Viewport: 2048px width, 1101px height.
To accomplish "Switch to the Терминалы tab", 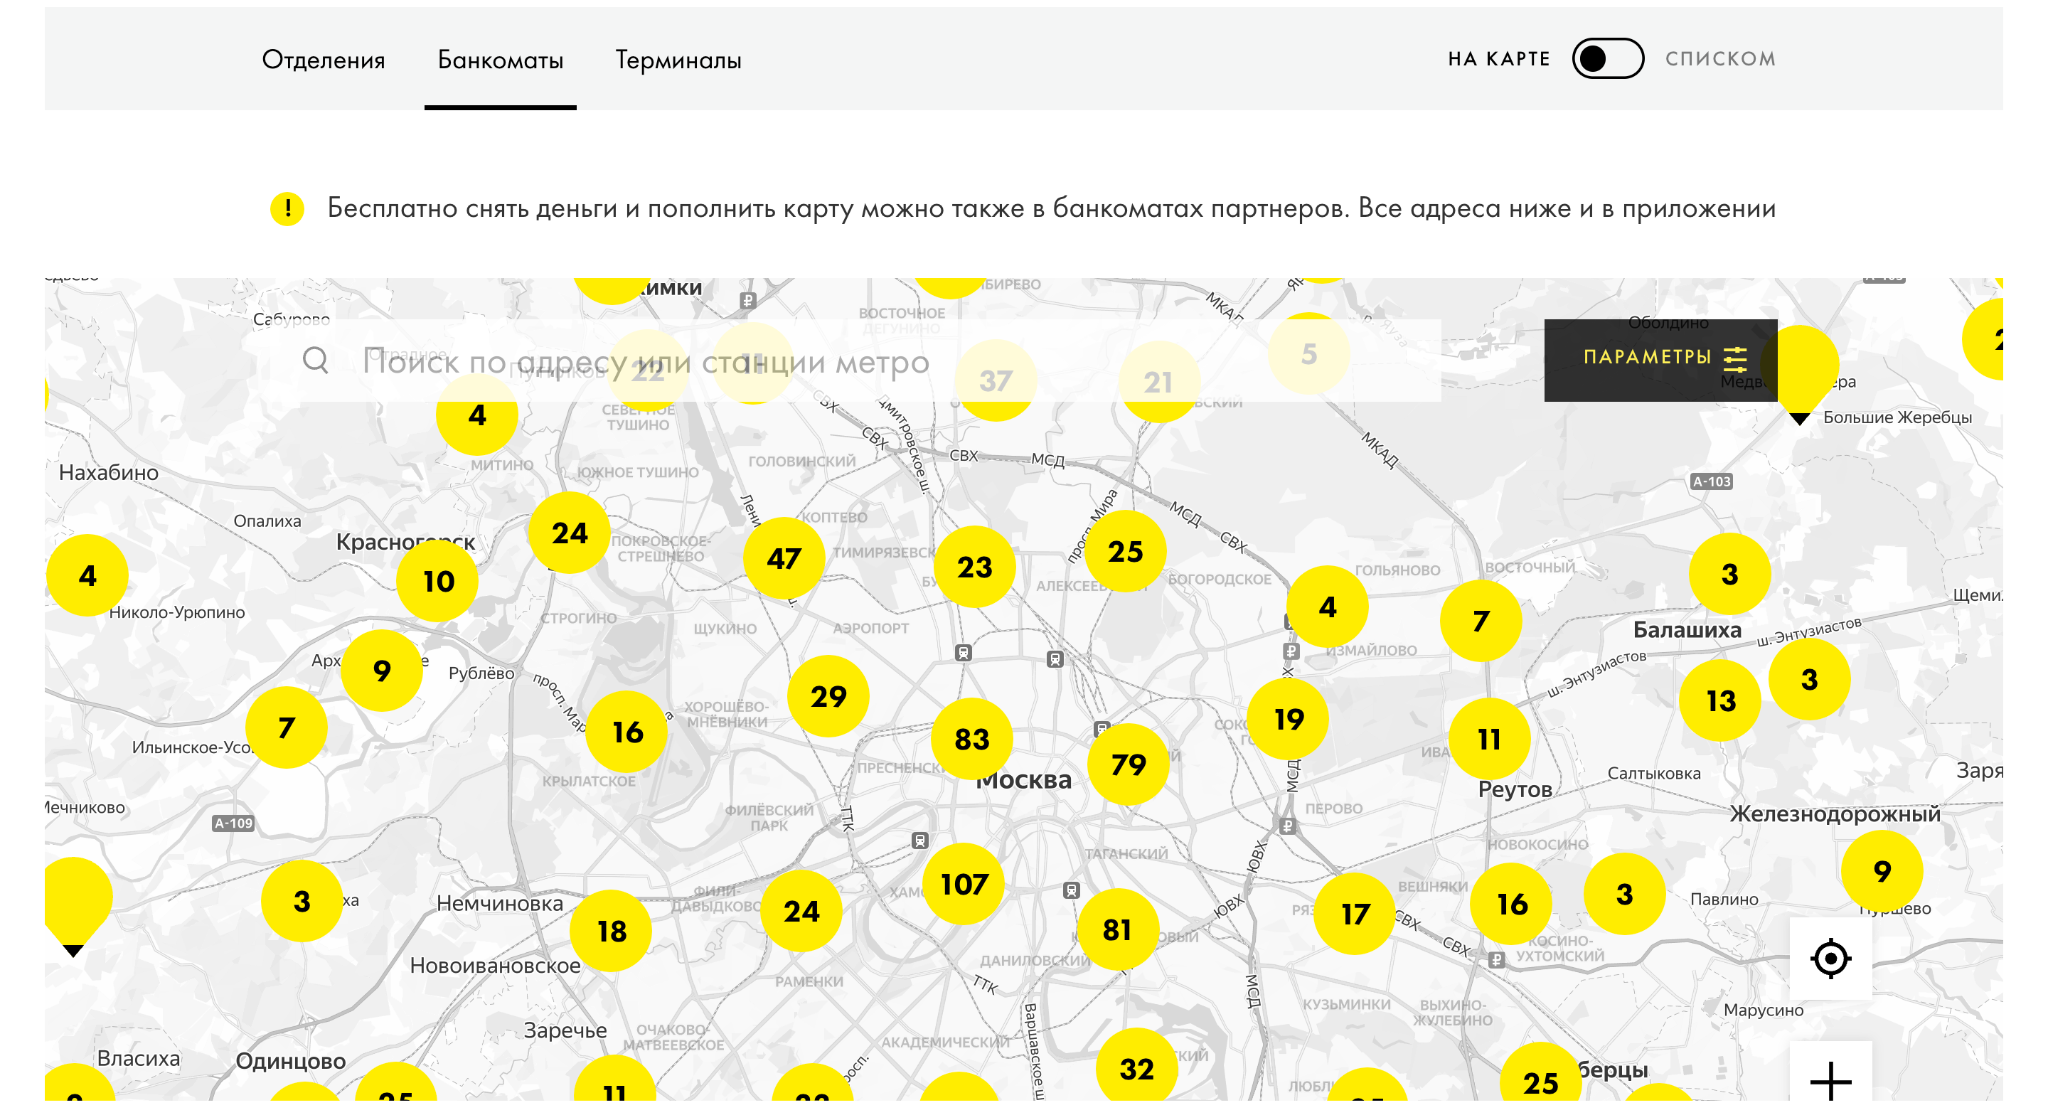I will [678, 60].
